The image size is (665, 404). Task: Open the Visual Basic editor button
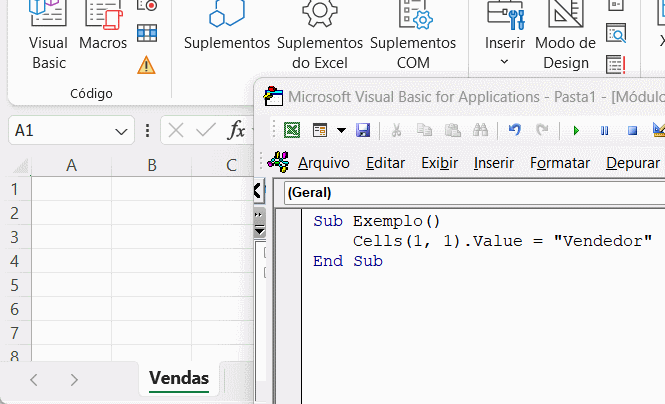47,38
